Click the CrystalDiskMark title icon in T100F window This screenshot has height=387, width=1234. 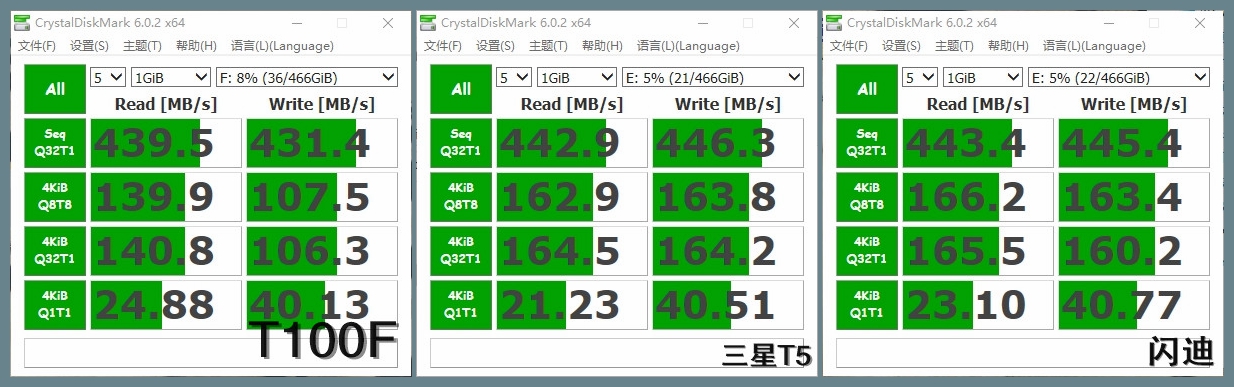22,22
